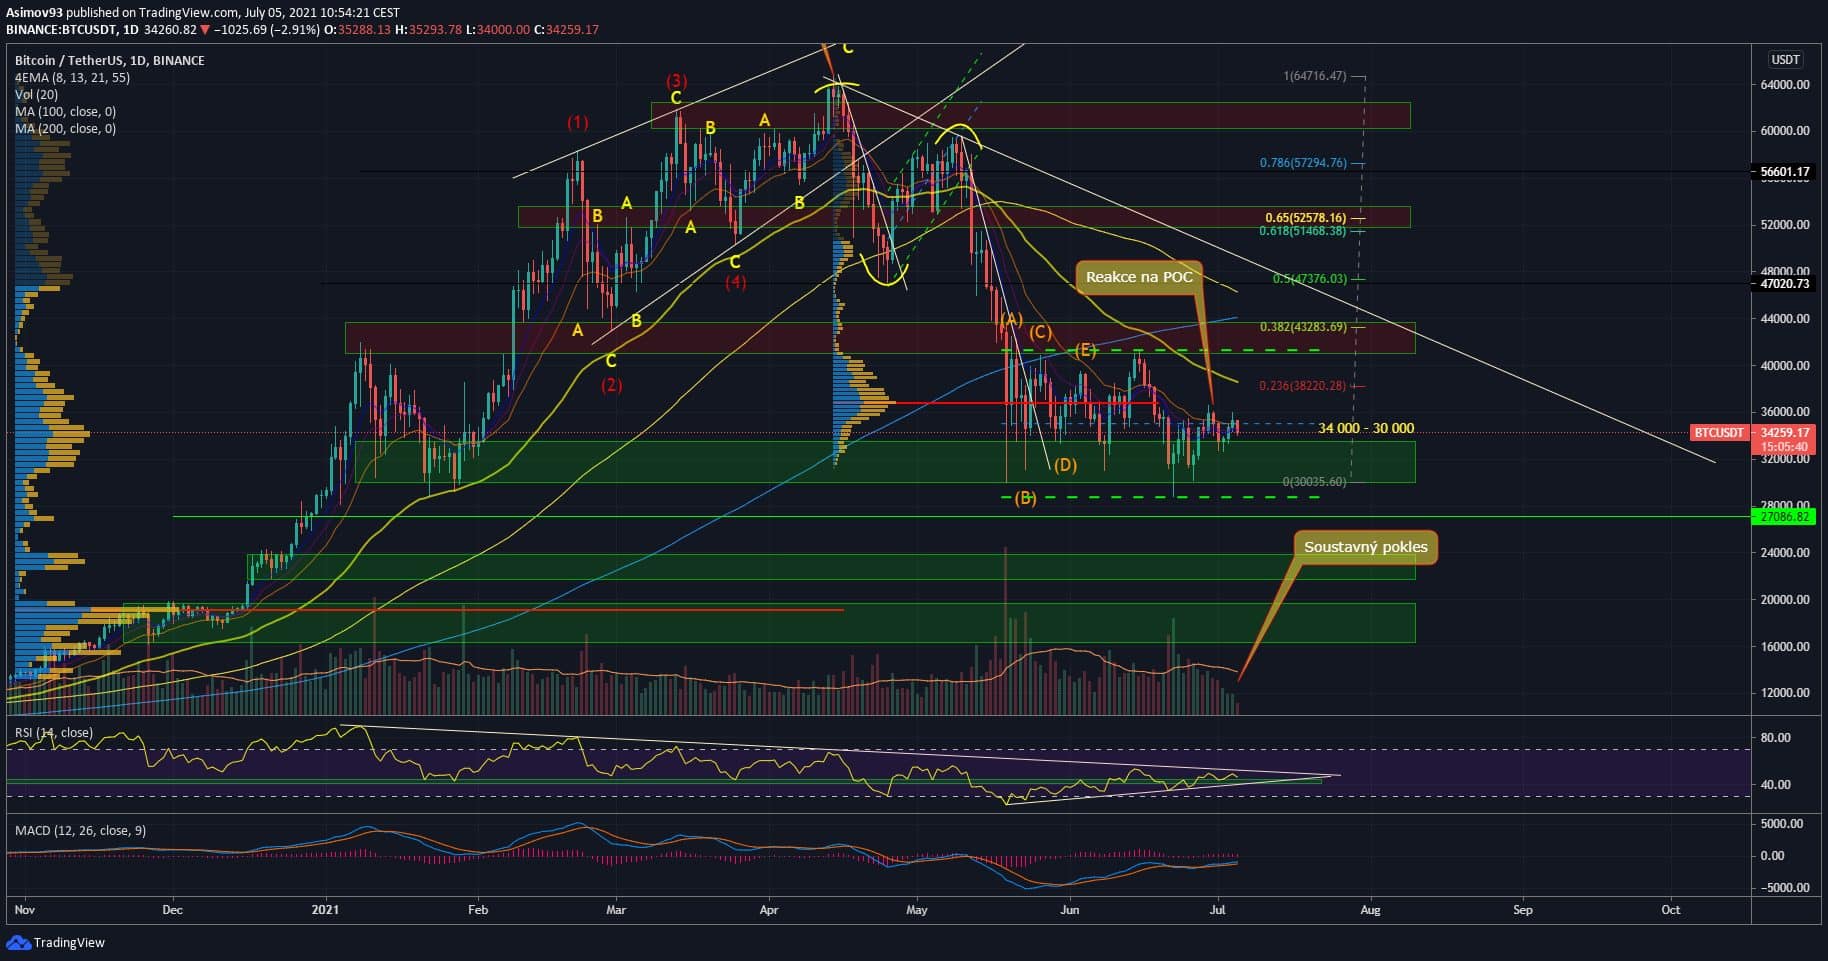Image resolution: width=1828 pixels, height=961 pixels.
Task: Click the 12000.00 price axis label
Action: [1785, 693]
